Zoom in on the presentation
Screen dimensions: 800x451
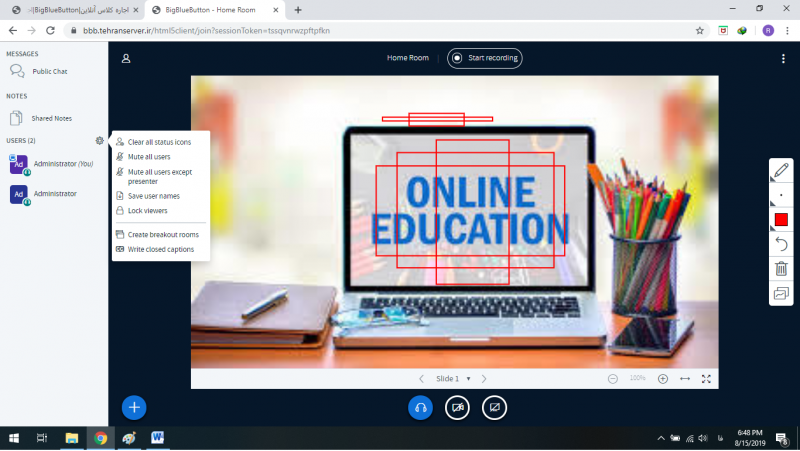(x=662, y=379)
